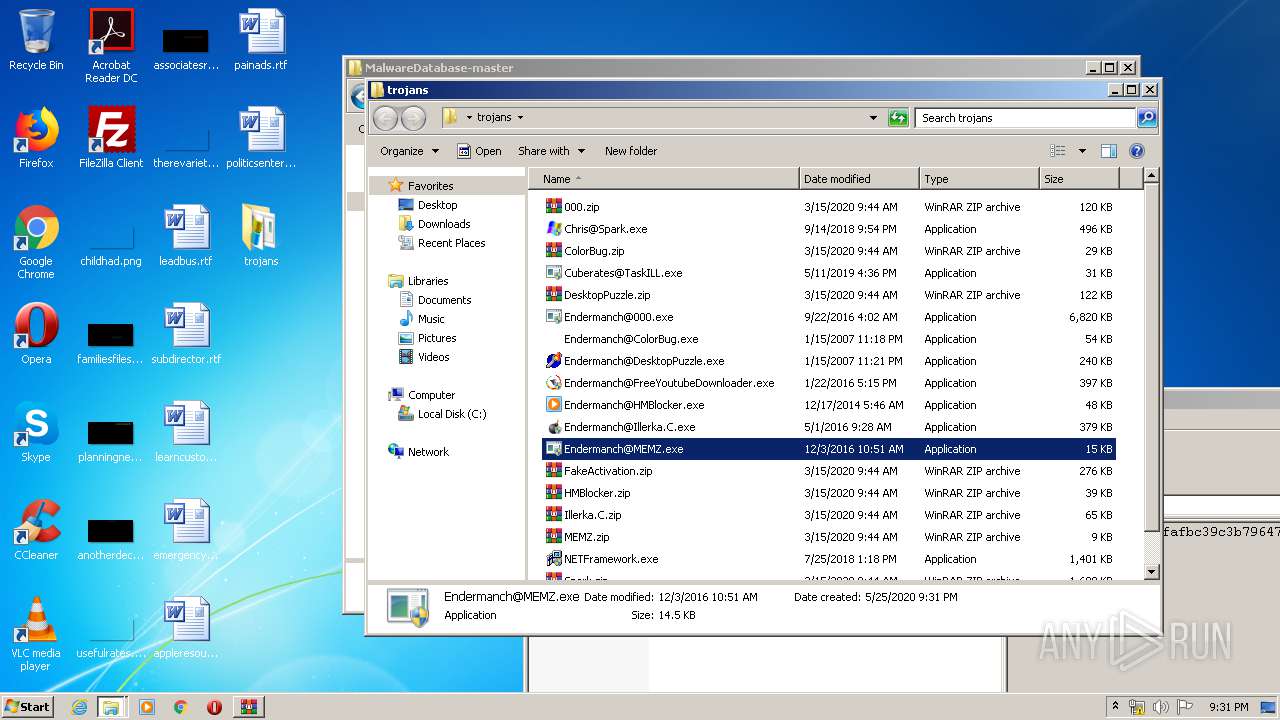Open Recent Places in navigation pane
Screen dimensions: 1280x720
pyautogui.click(x=451, y=243)
